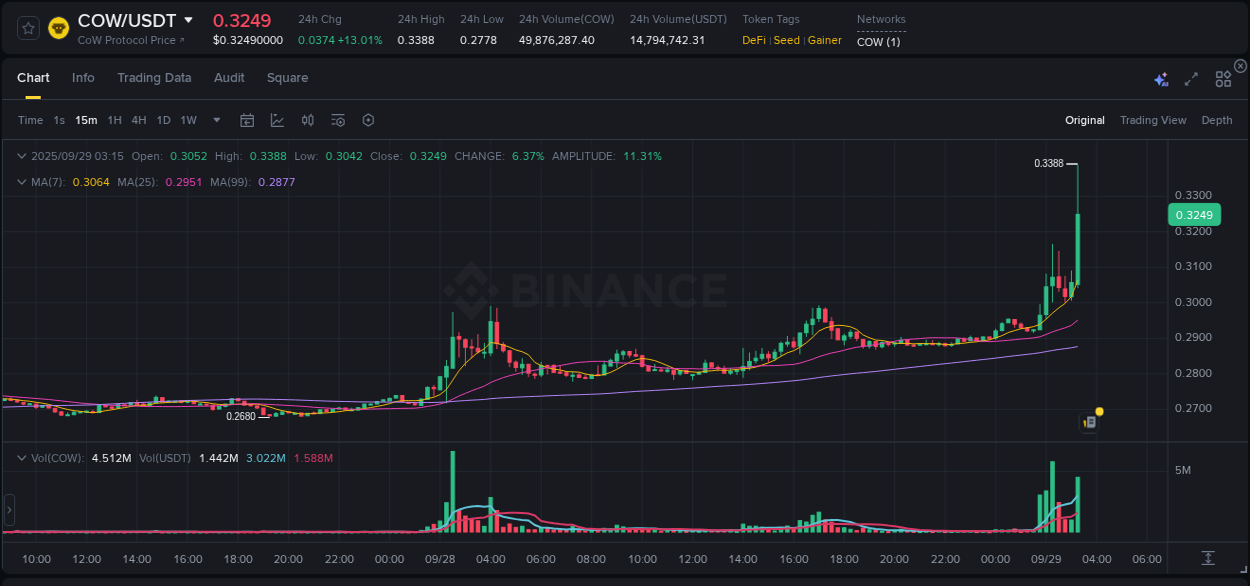Open the date range calendar icon

click(247, 119)
